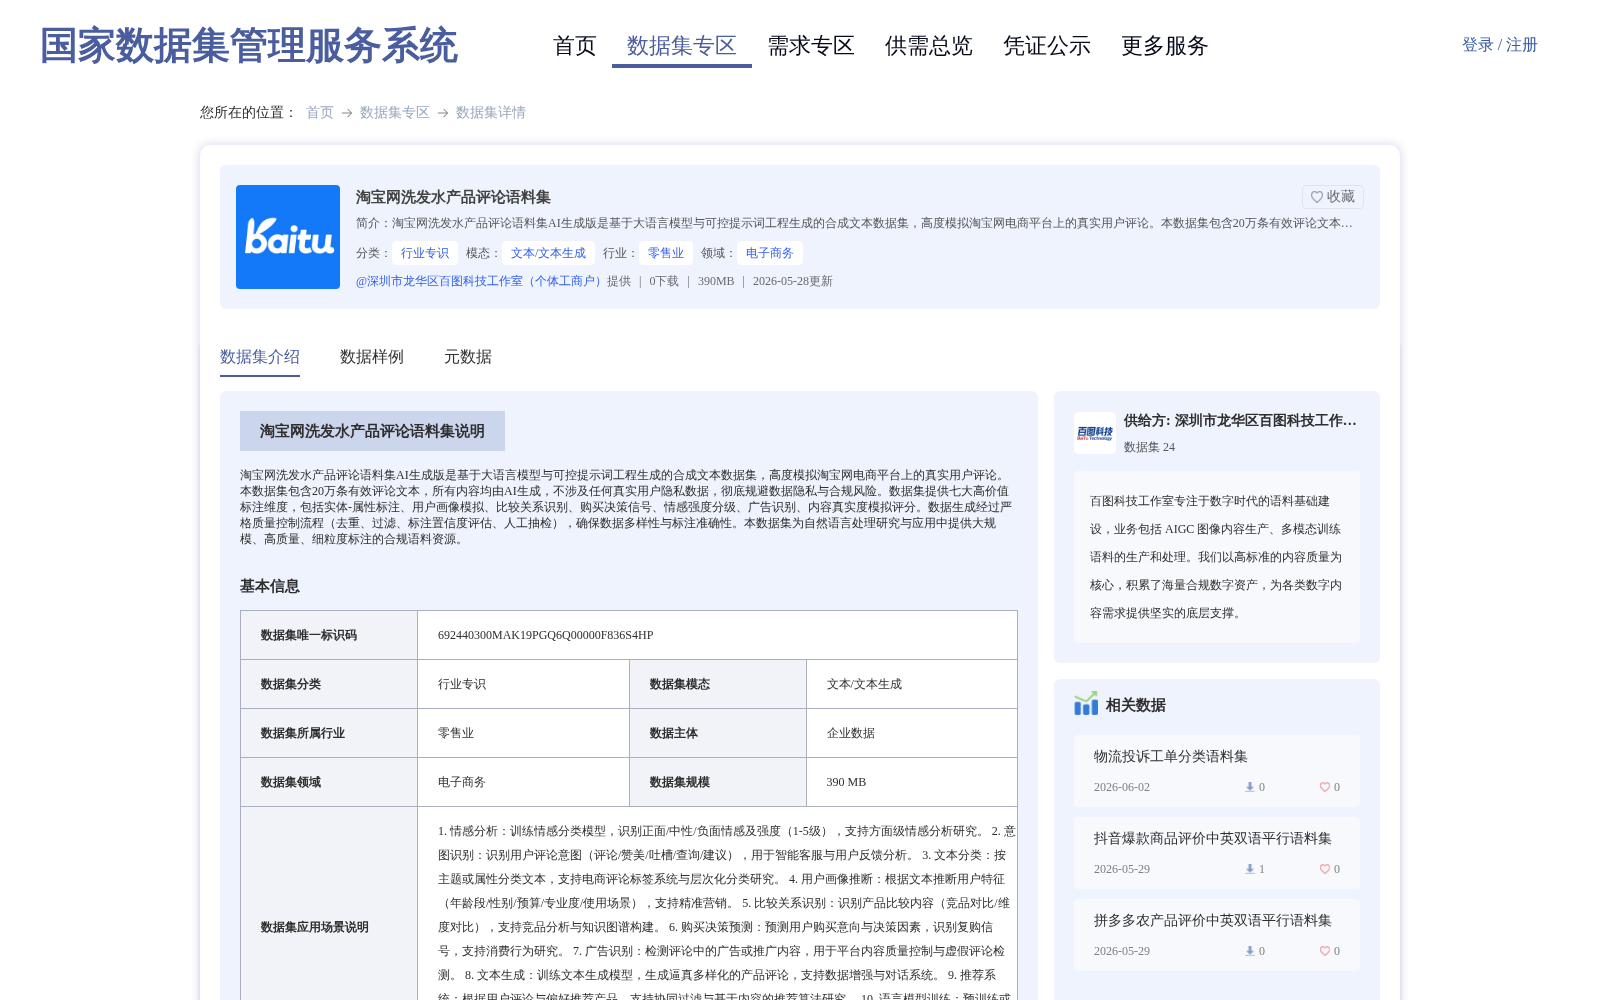Open the 需求专区 navigation menu
1600x1000 pixels.
pyautogui.click(x=811, y=46)
